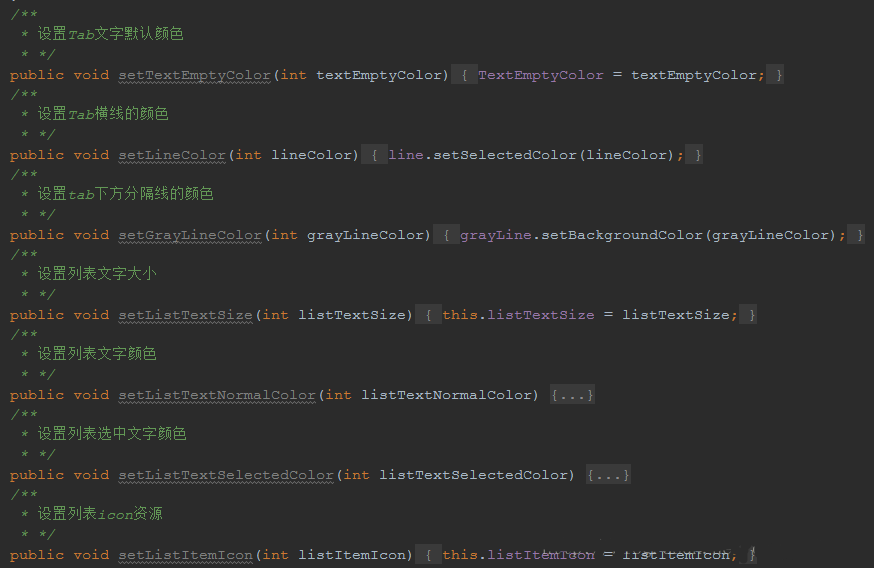The width and height of the screenshot is (874, 568).
Task: Click method name setListItemIcon
Action: (x=186, y=555)
